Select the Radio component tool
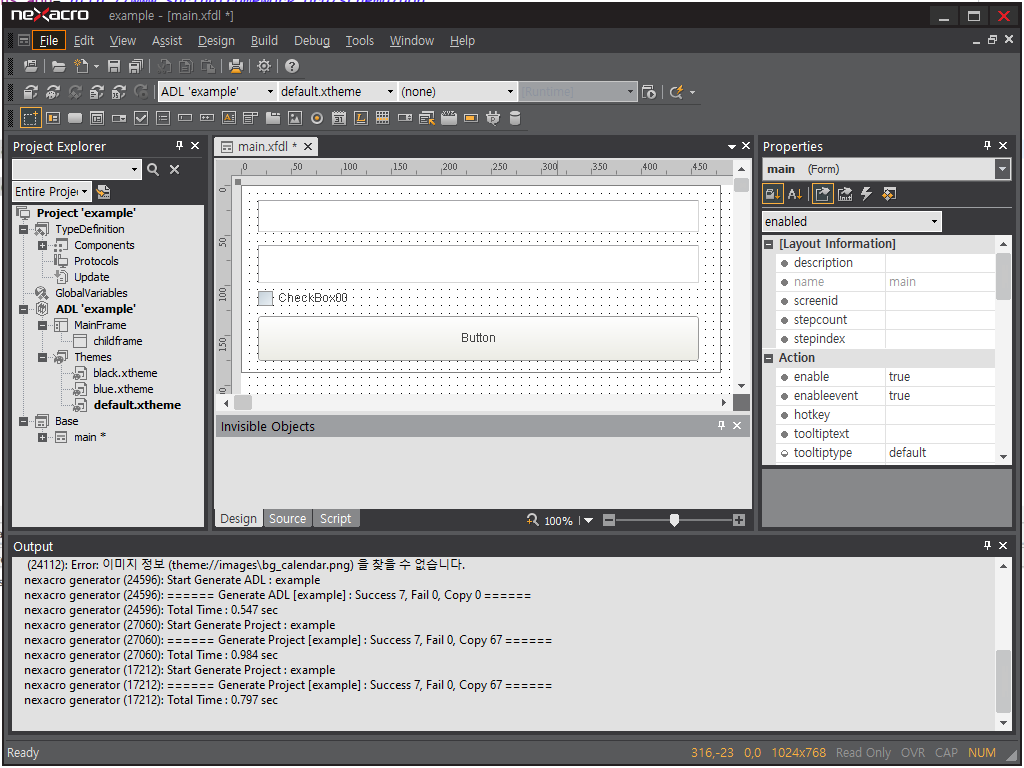The height and width of the screenshot is (768, 1024). (317, 118)
